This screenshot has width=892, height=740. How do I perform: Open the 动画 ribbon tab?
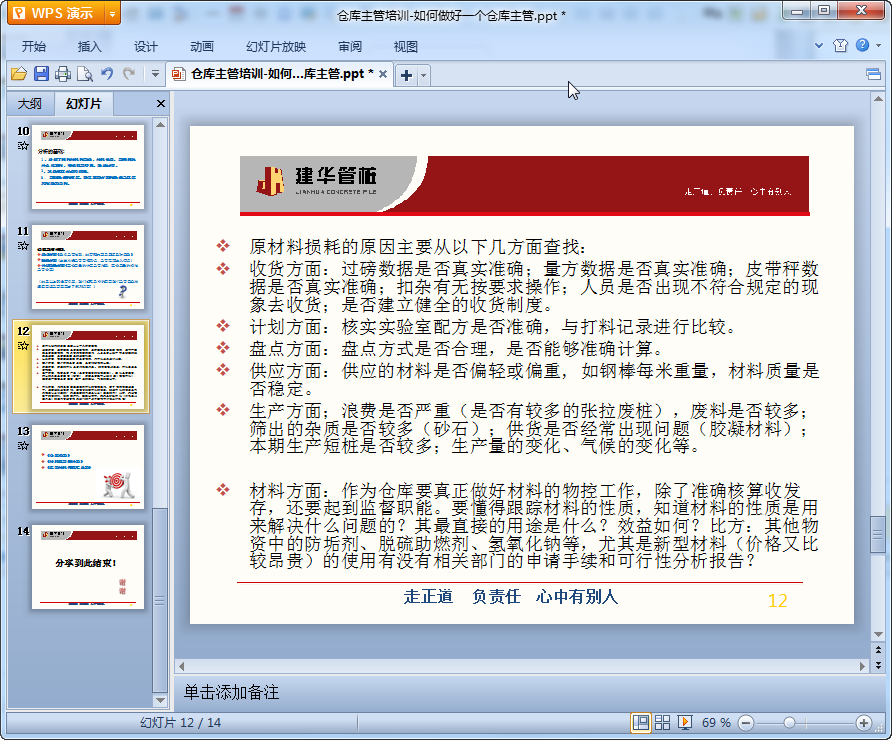tap(201, 47)
